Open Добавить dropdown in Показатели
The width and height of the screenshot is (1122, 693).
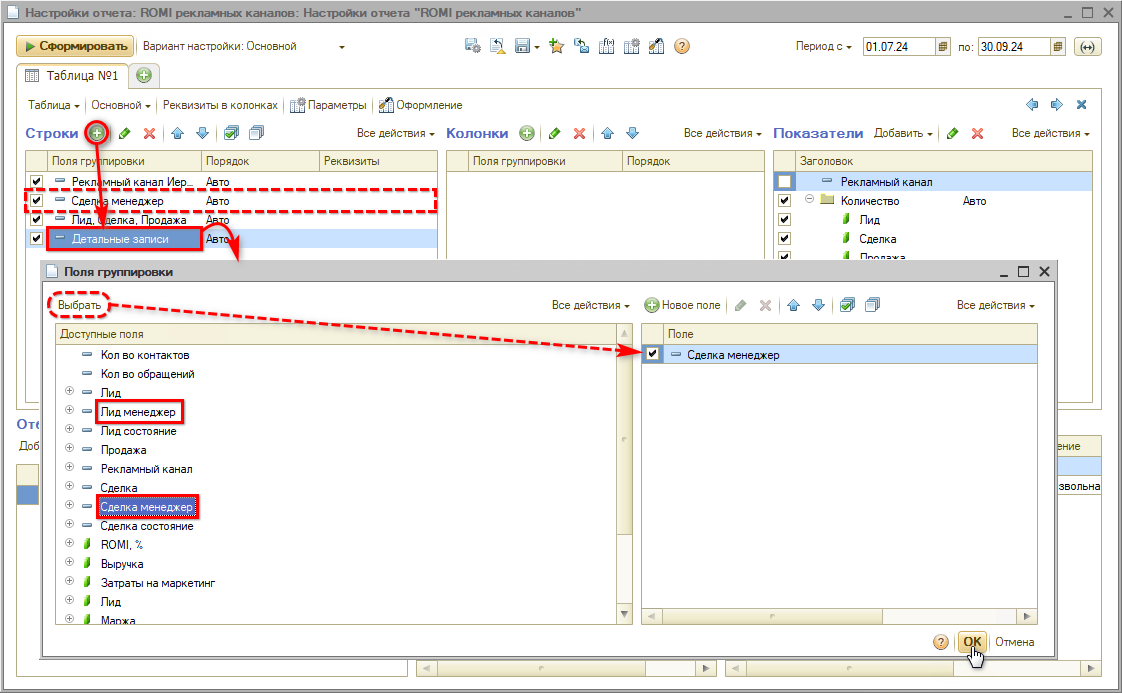click(x=903, y=133)
